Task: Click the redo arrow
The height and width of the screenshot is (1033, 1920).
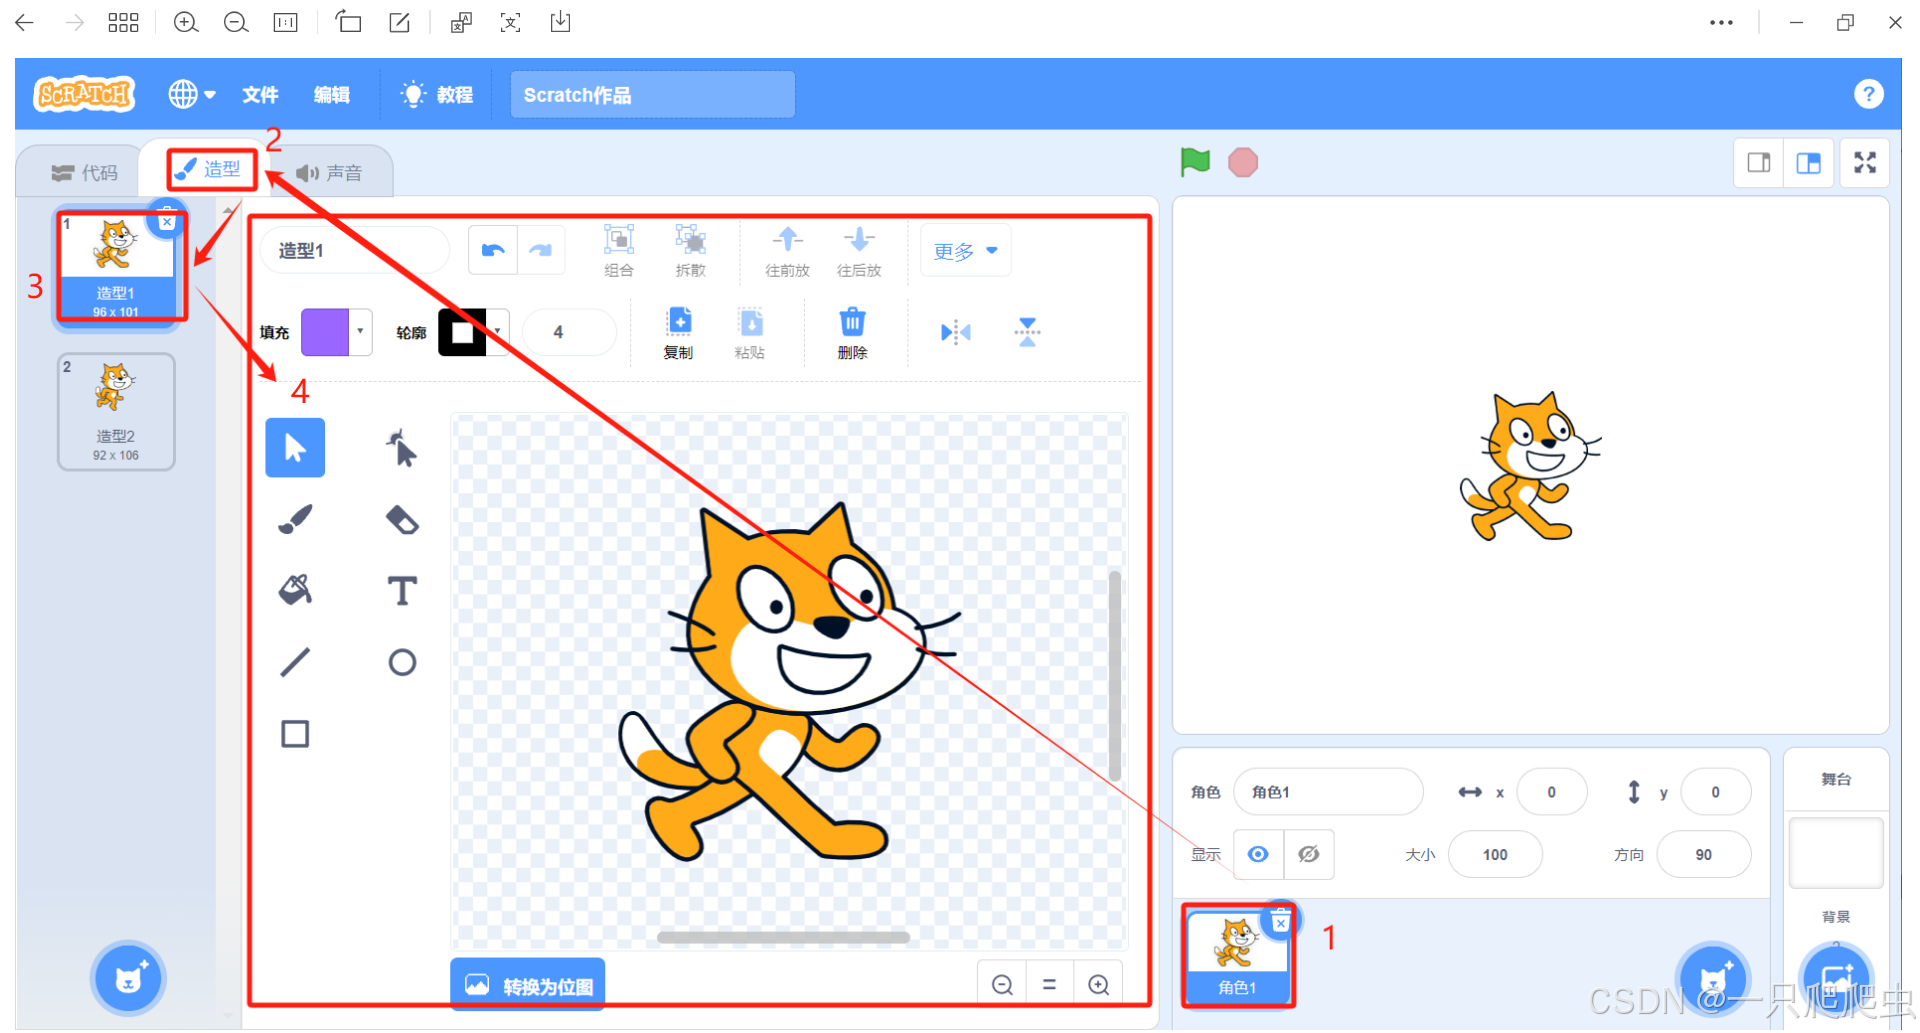Action: [x=541, y=250]
